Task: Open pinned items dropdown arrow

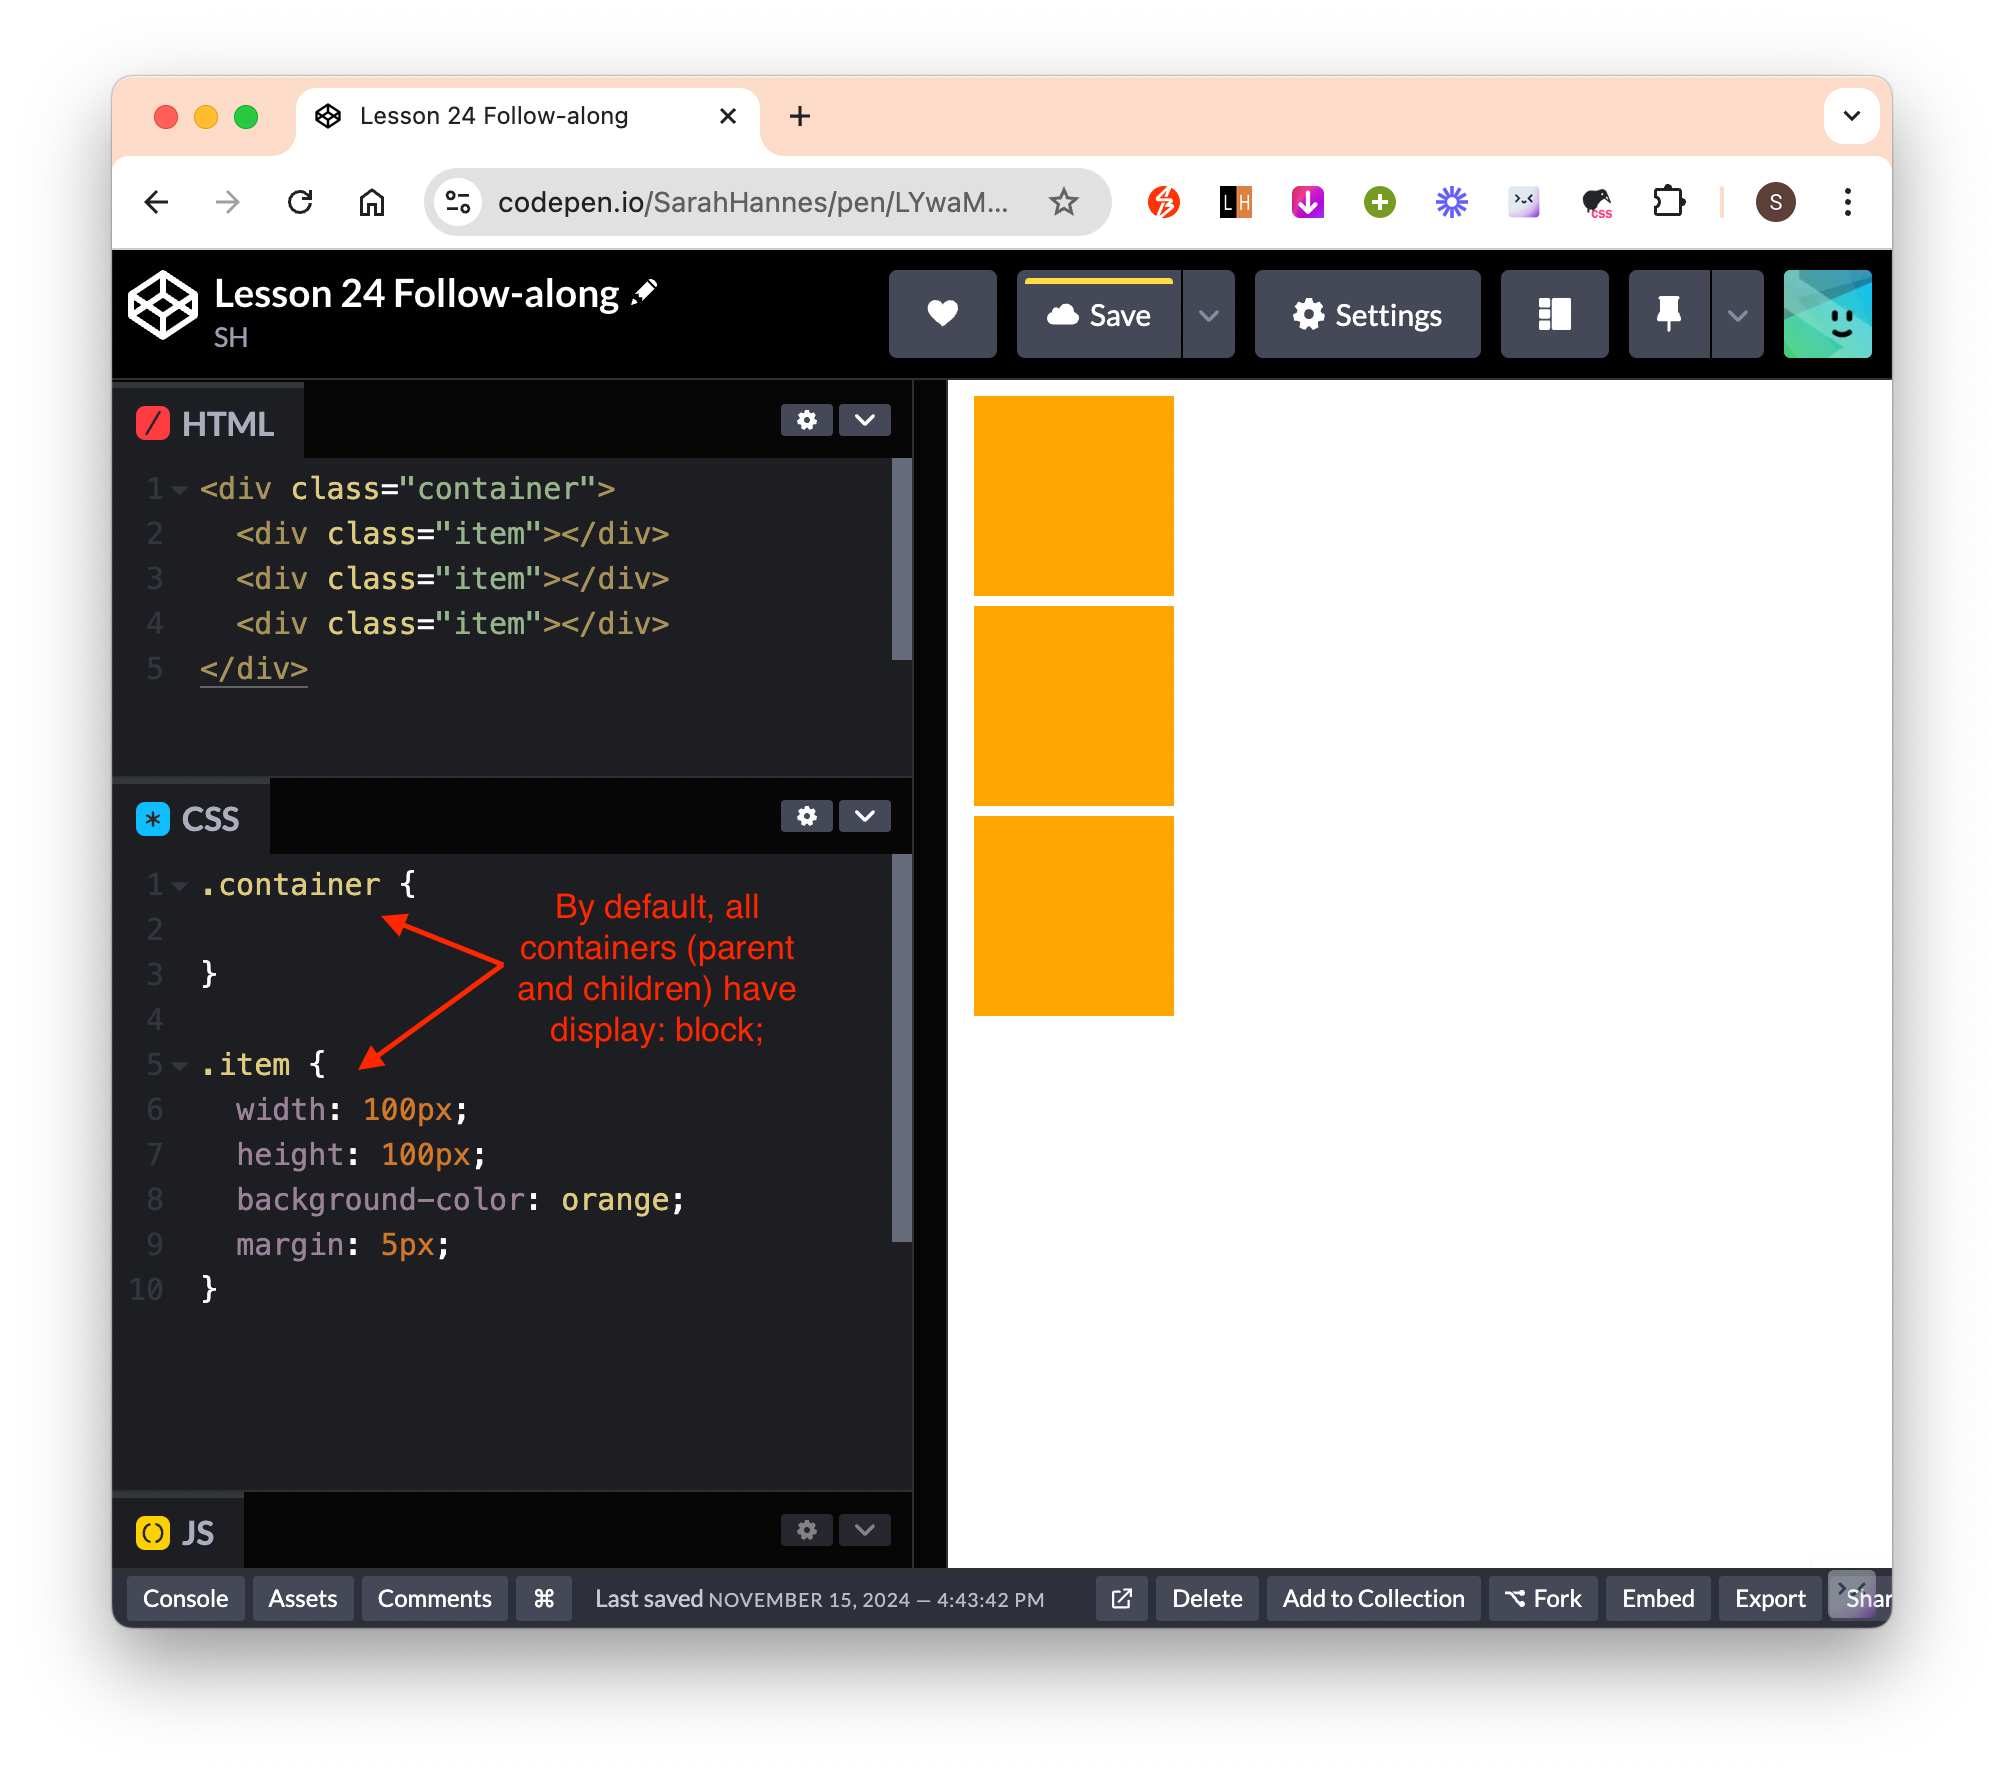Action: click(1738, 314)
